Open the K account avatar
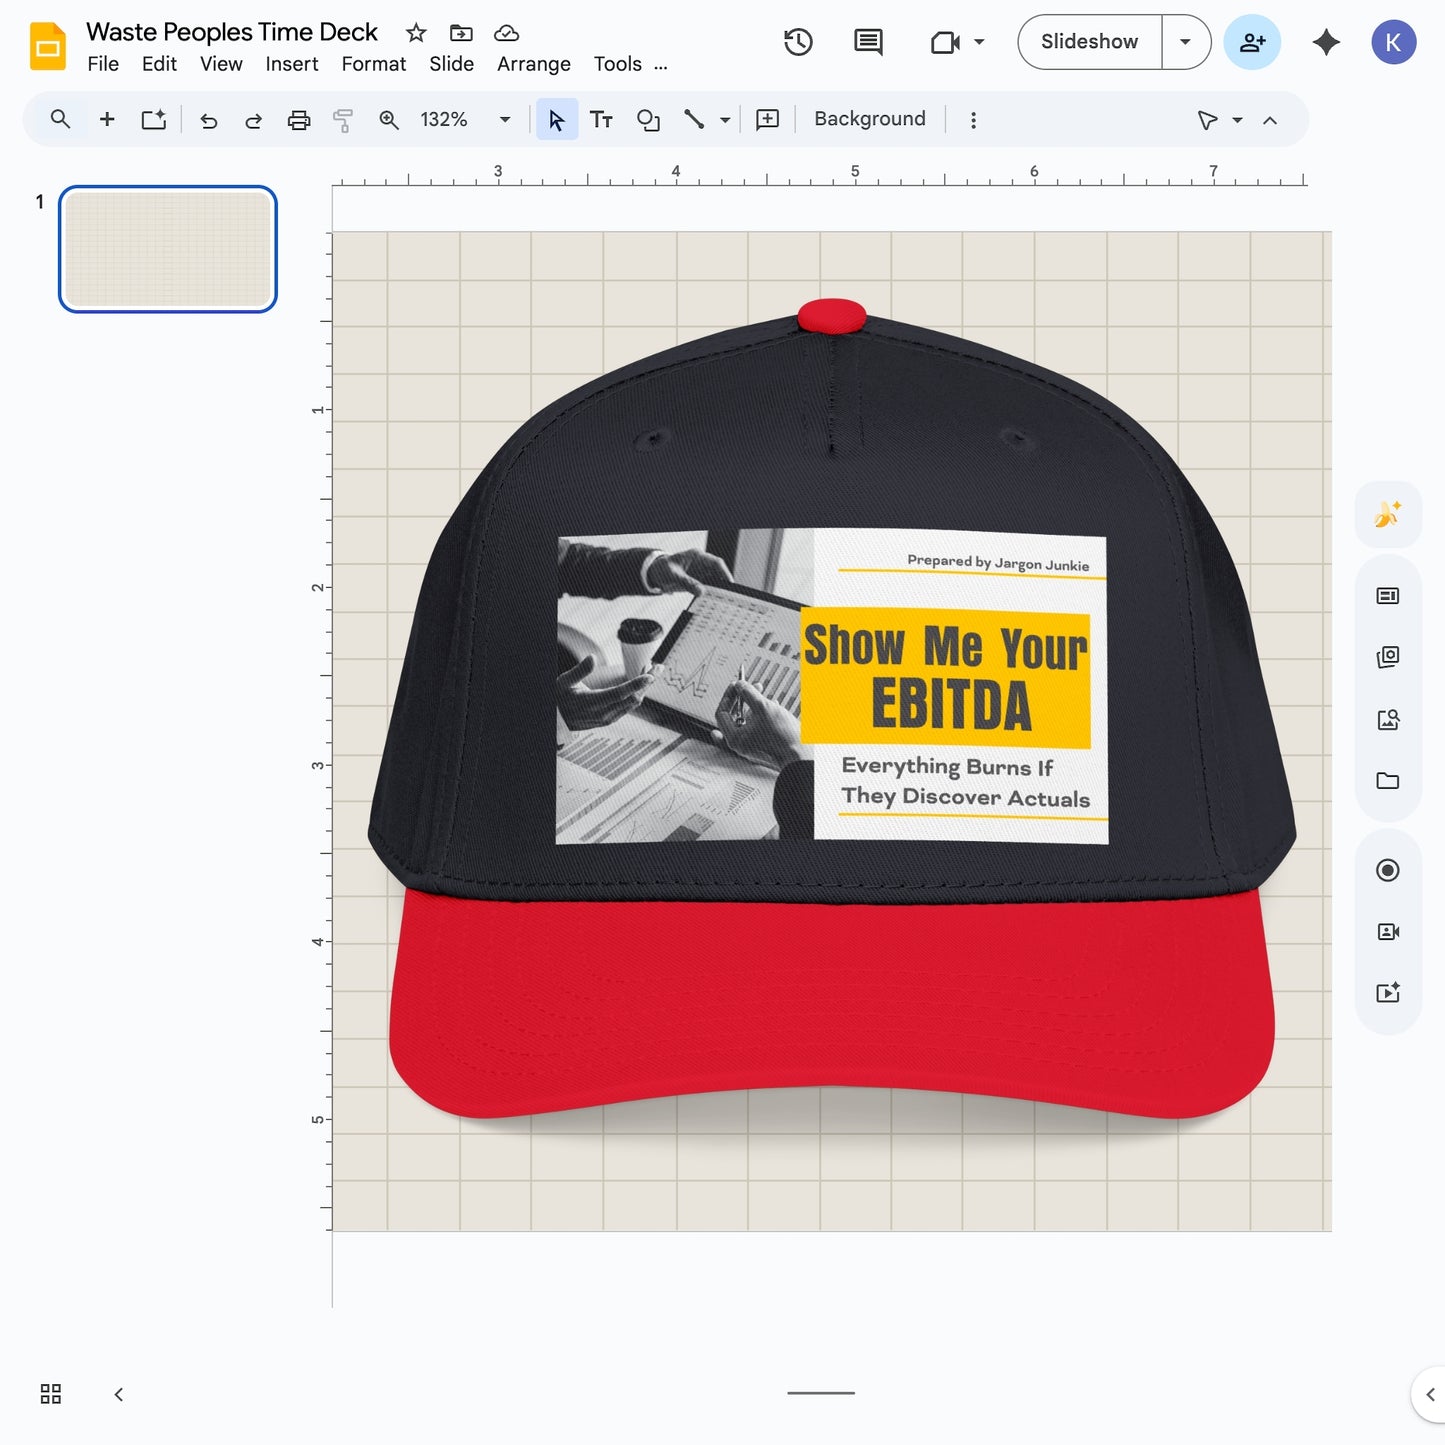Screen dimensions: 1445x1445 click(1393, 42)
